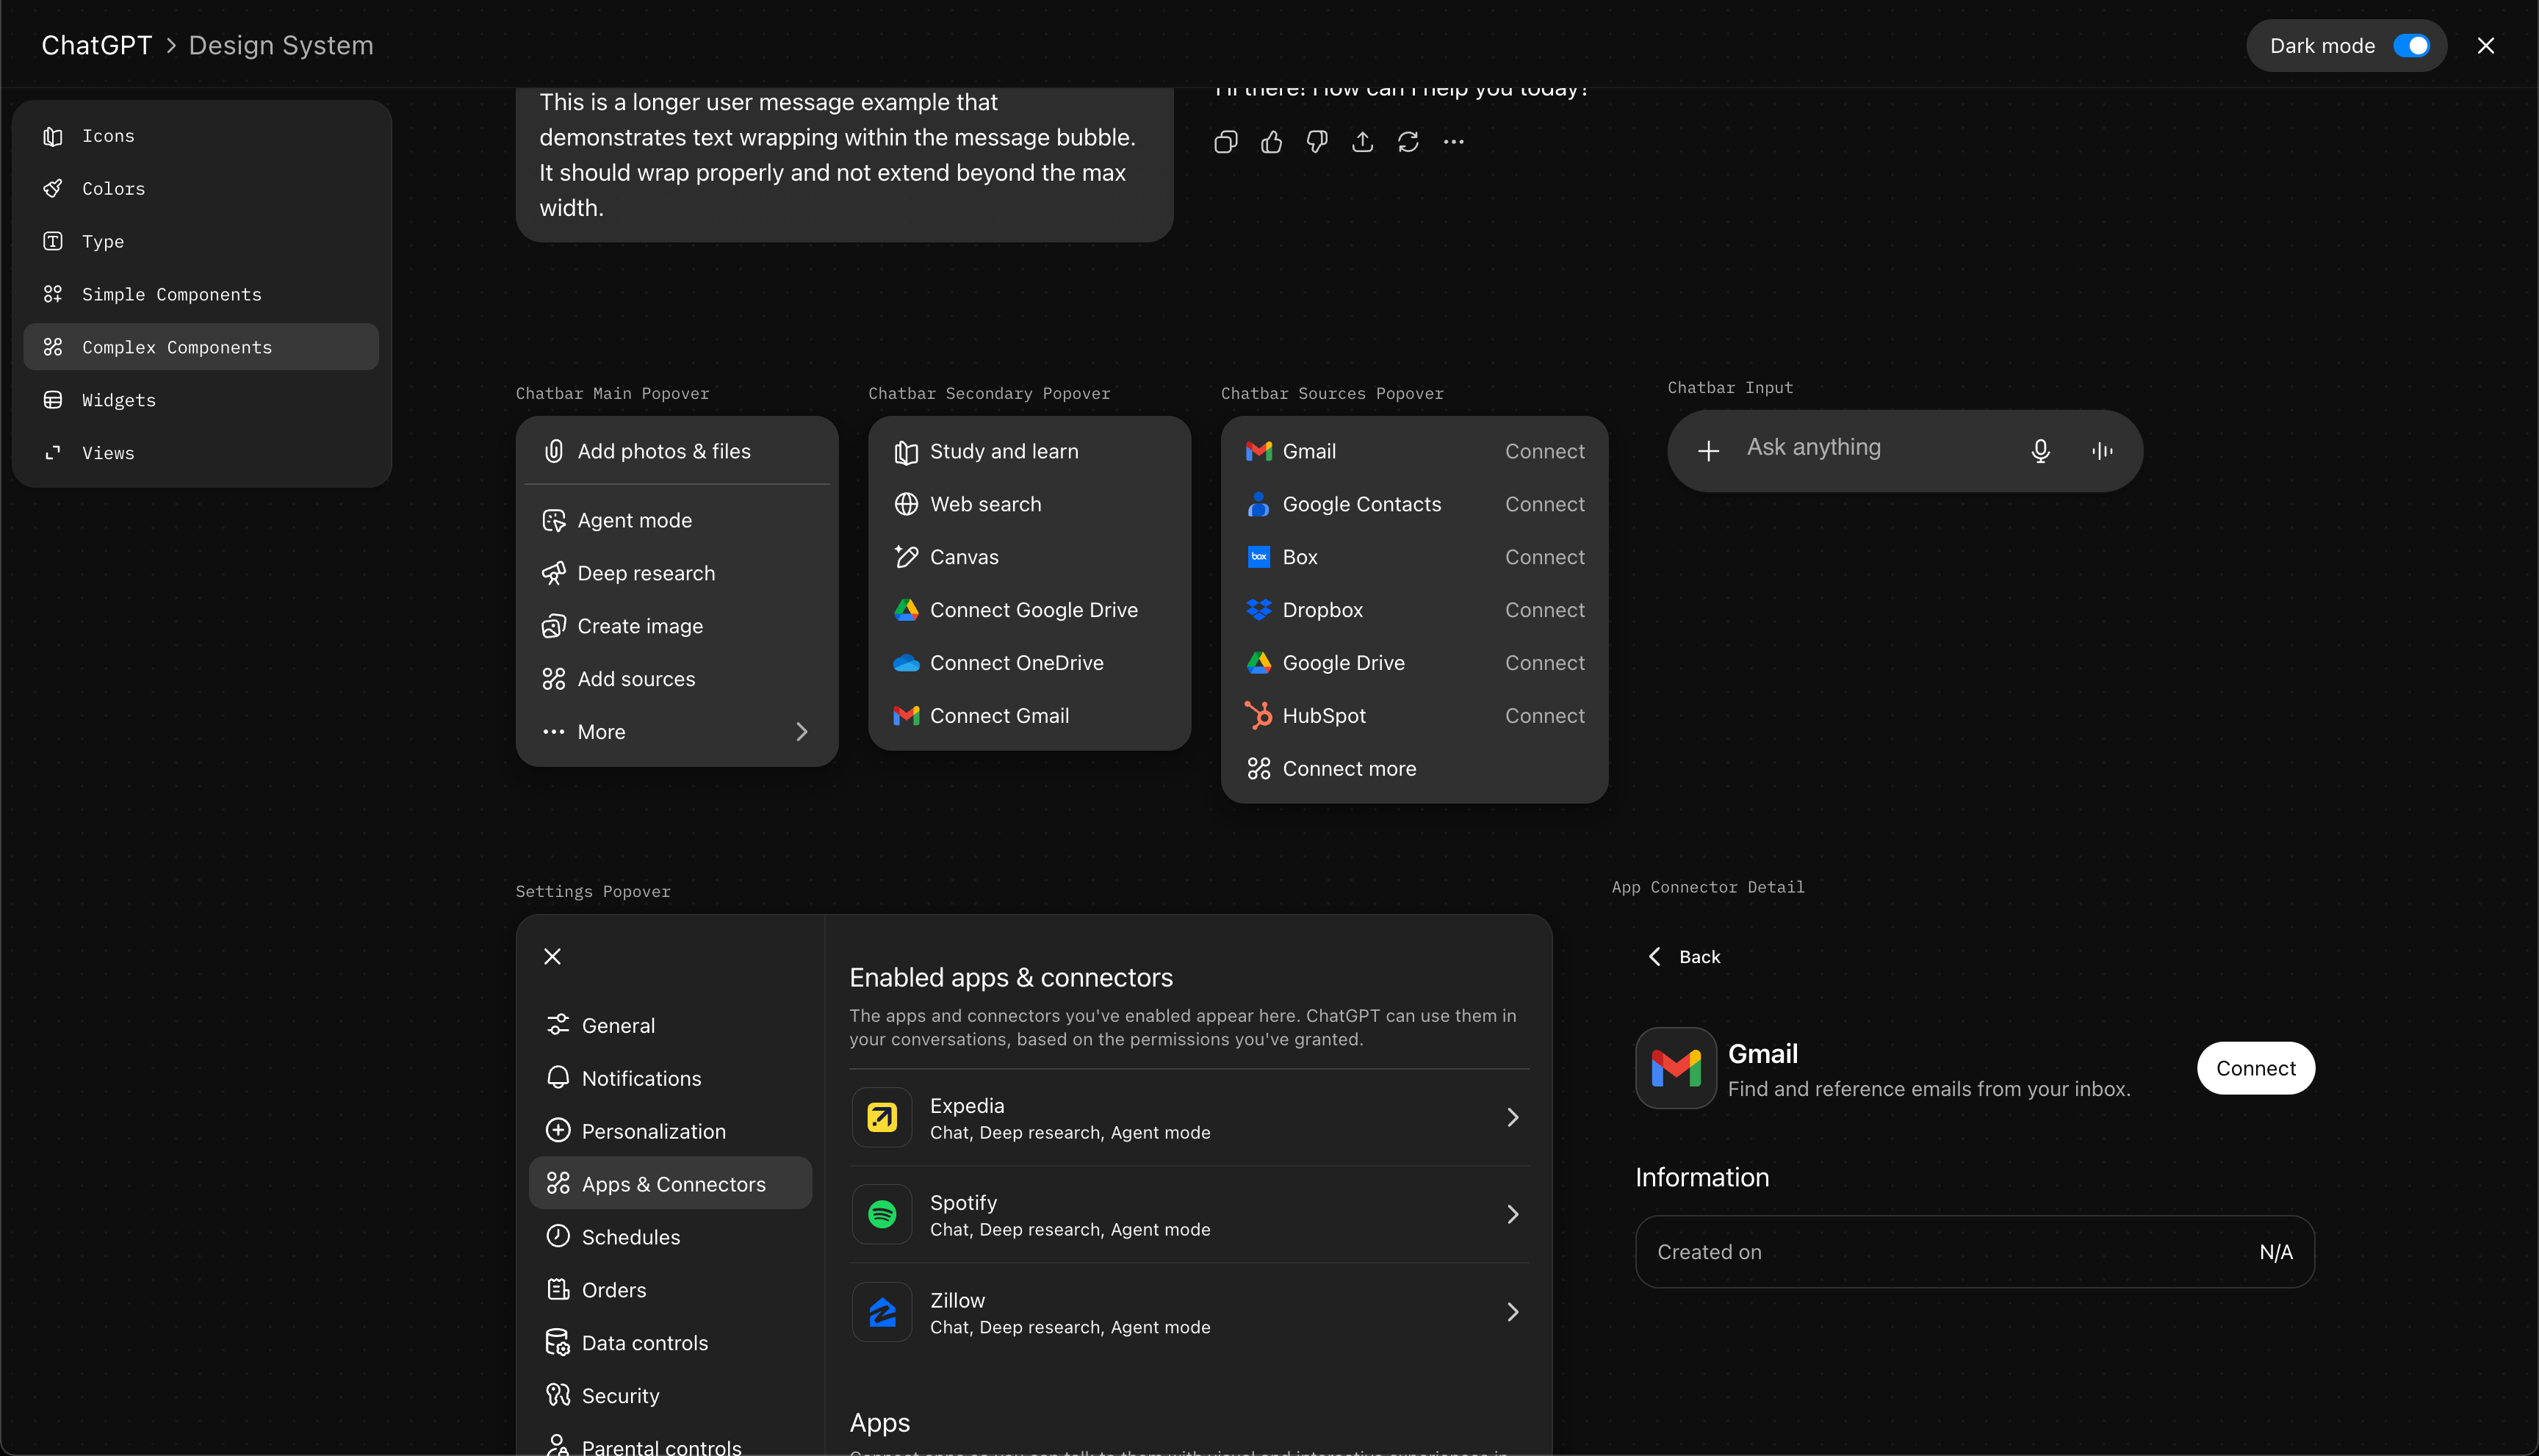2539x1456 pixels.
Task: Open the Notifications settings tab
Action: pos(641,1078)
